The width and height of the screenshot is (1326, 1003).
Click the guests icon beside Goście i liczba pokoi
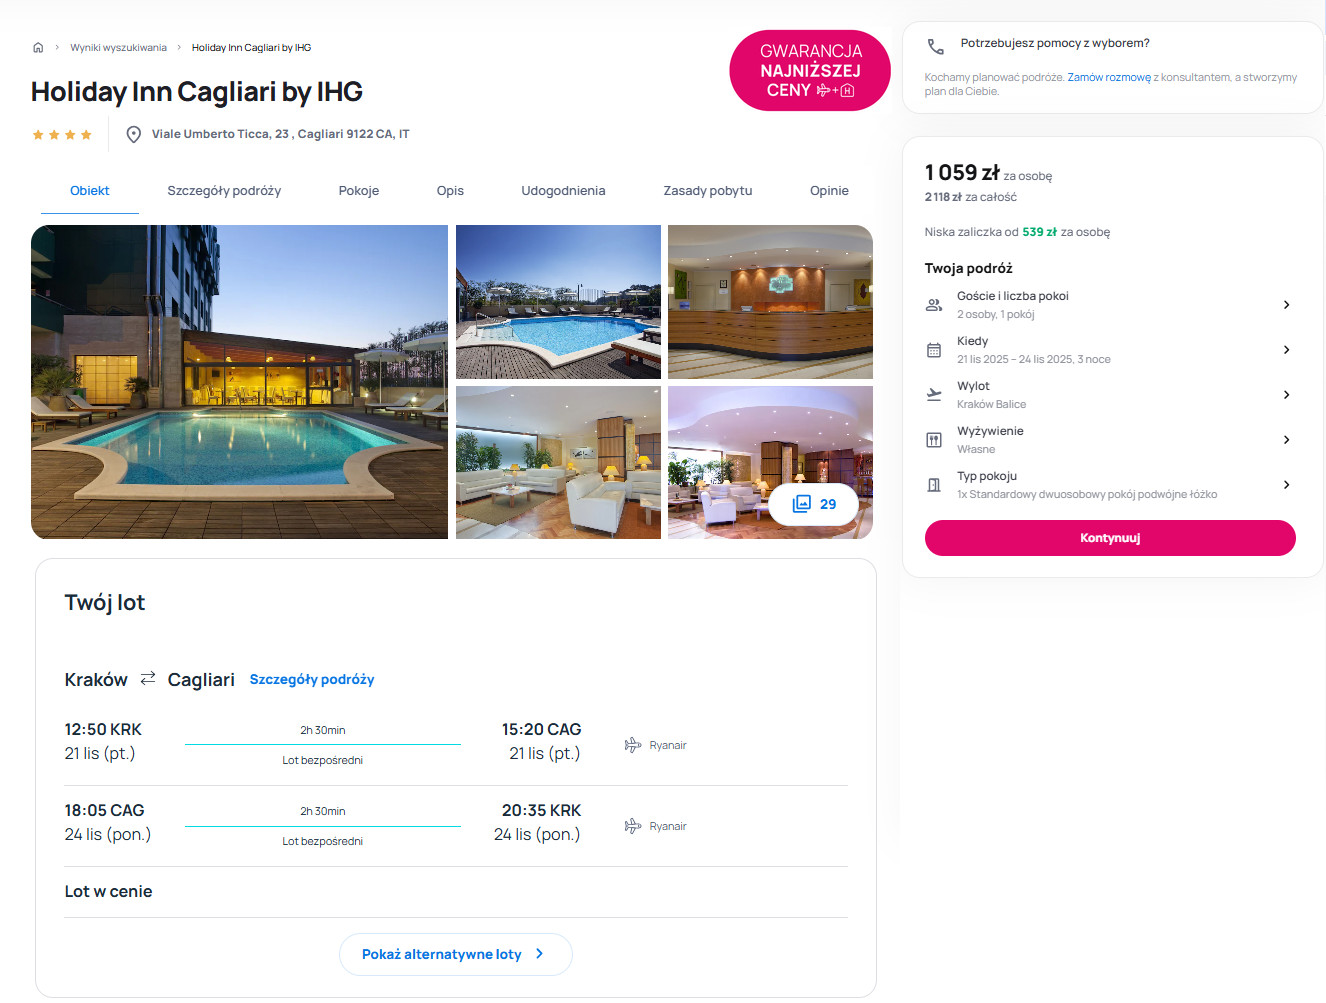point(934,305)
